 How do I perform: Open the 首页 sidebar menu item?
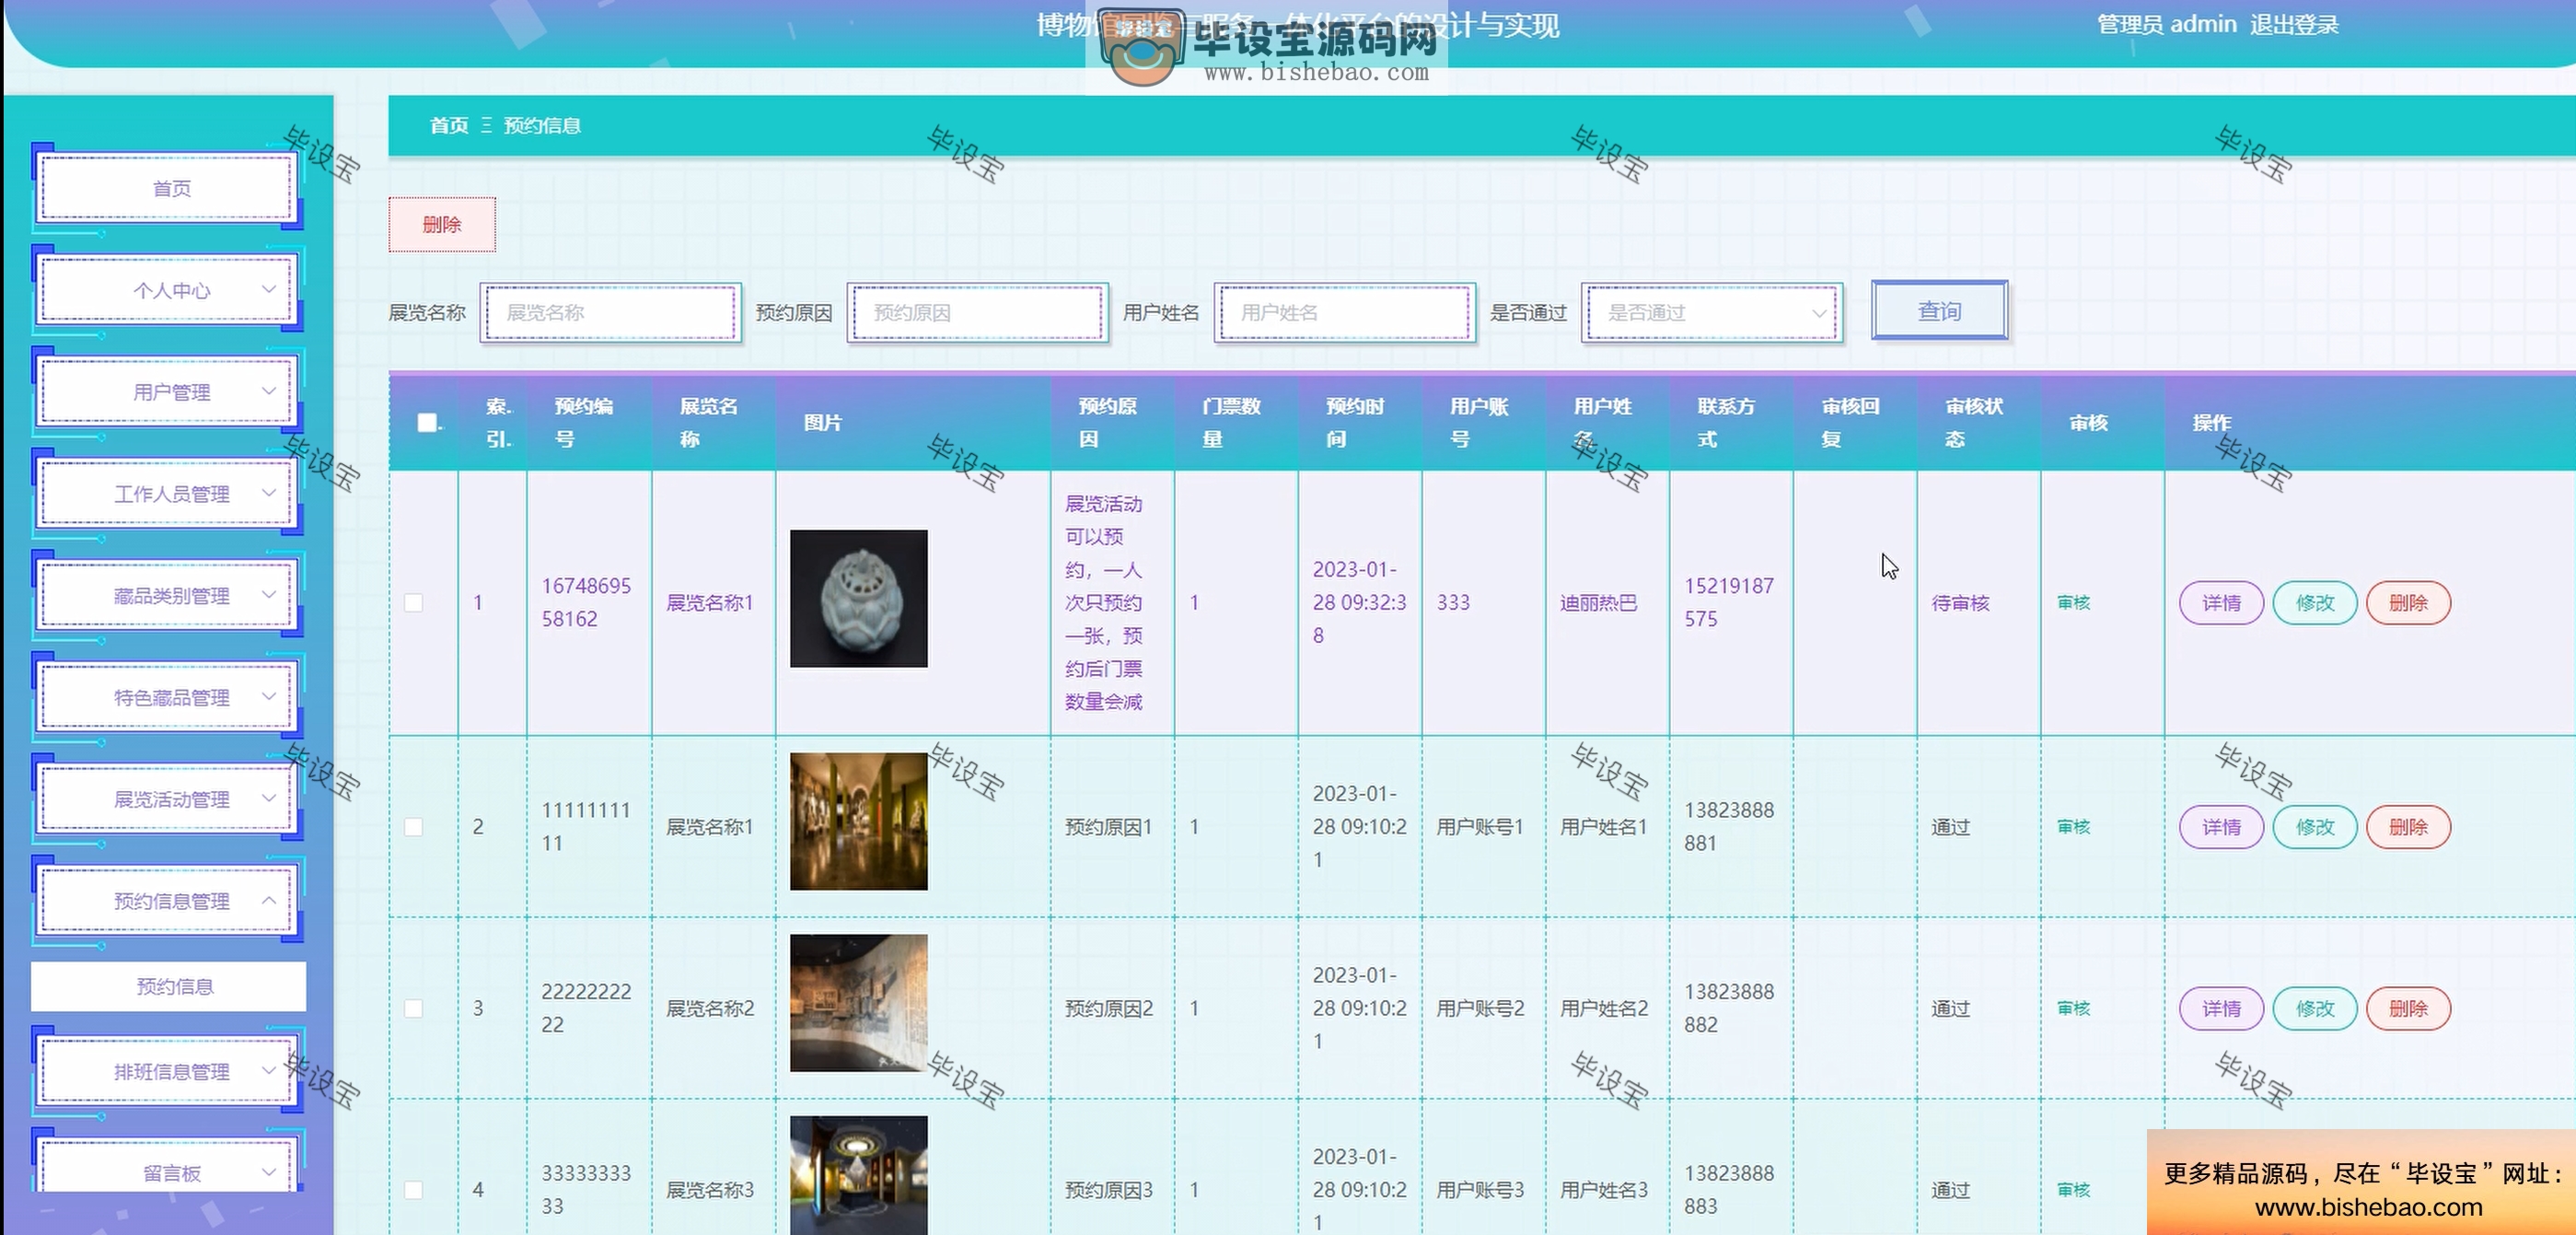[x=168, y=188]
